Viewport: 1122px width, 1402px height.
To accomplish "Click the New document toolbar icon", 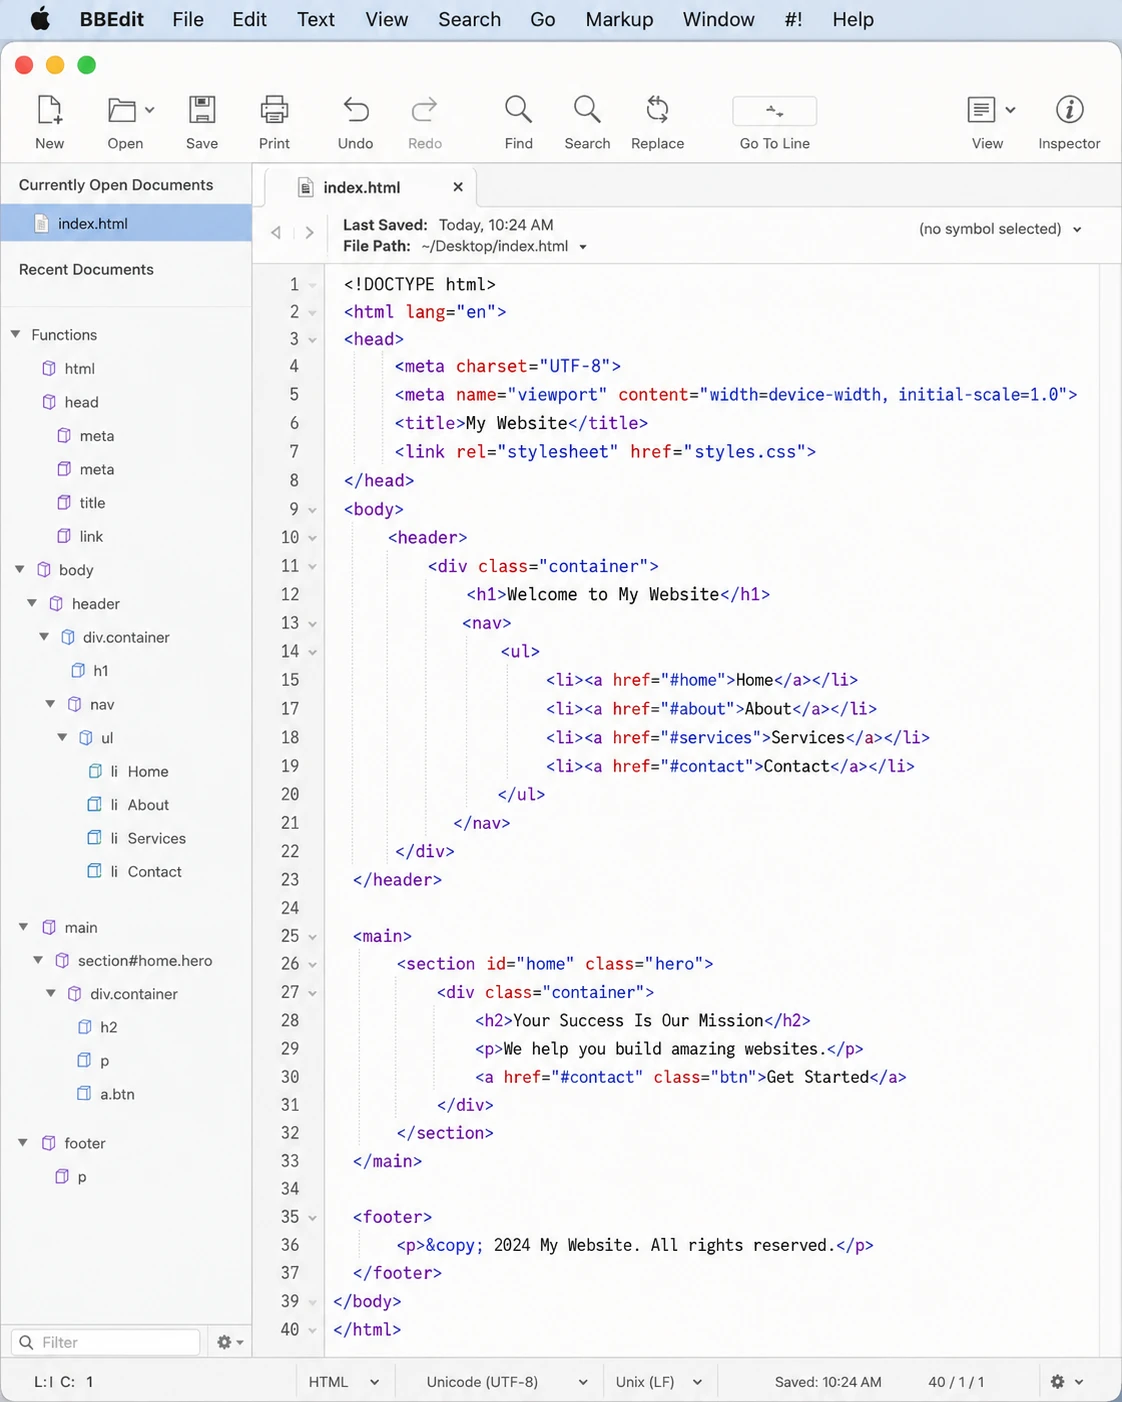I will (49, 109).
